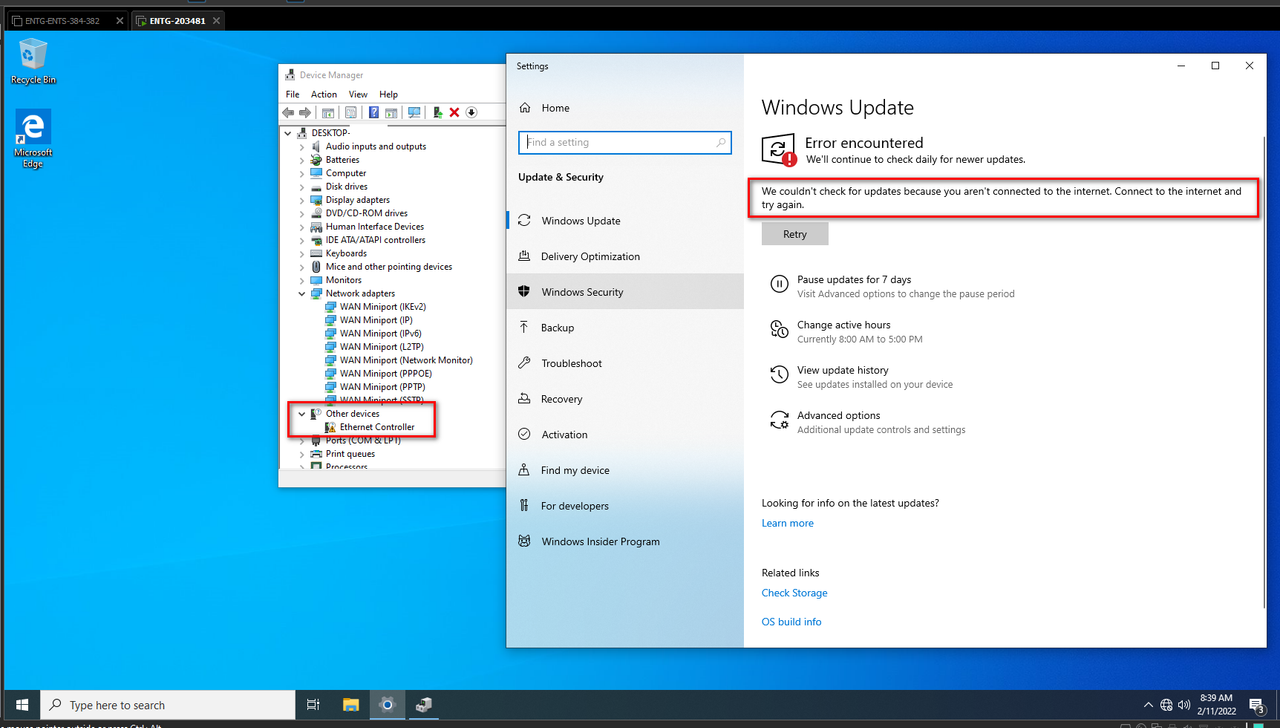Image resolution: width=1280 pixels, height=728 pixels.
Task: Click the Properties icon in Device Manager toolbar
Action: (351, 113)
